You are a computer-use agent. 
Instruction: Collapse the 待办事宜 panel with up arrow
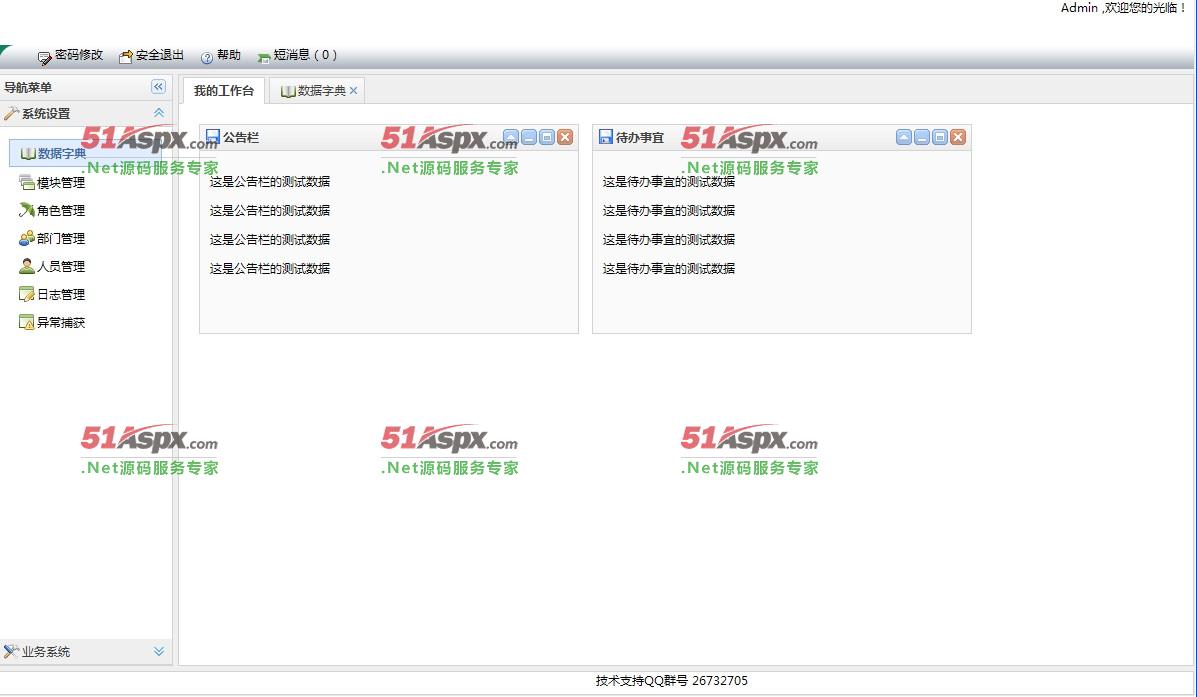click(904, 137)
